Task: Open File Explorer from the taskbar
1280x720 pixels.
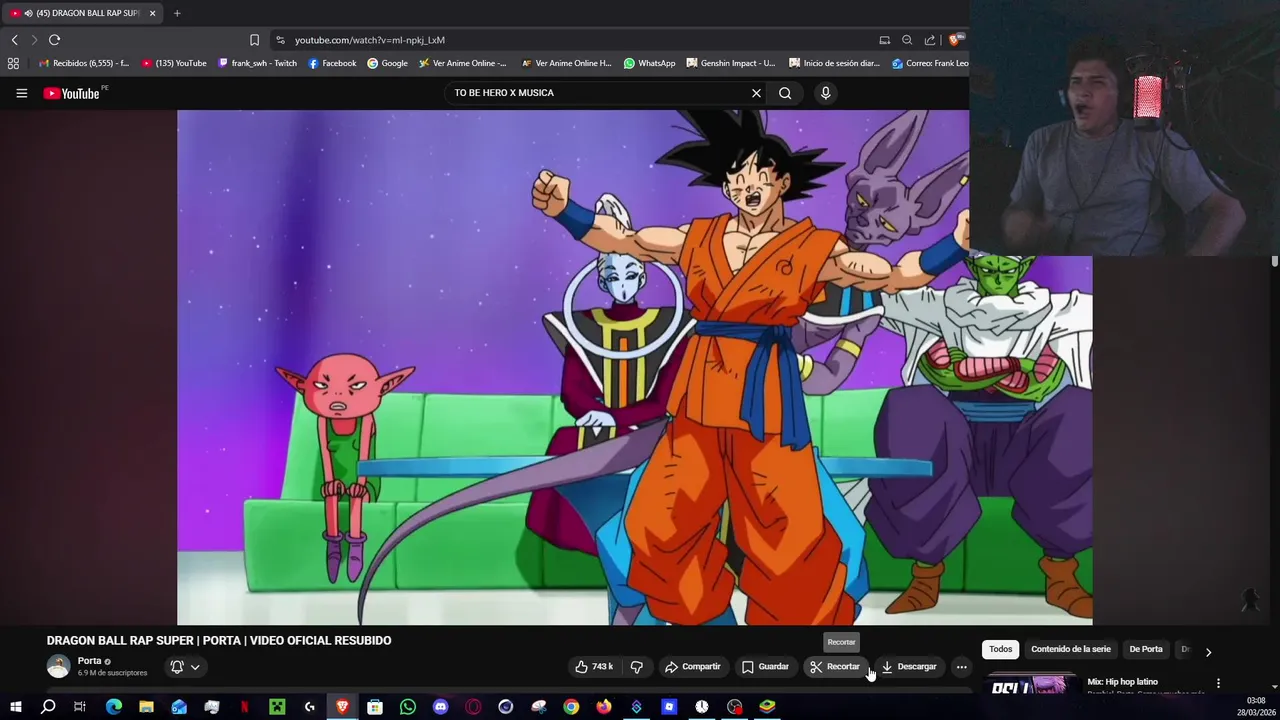Action: tap(146, 707)
